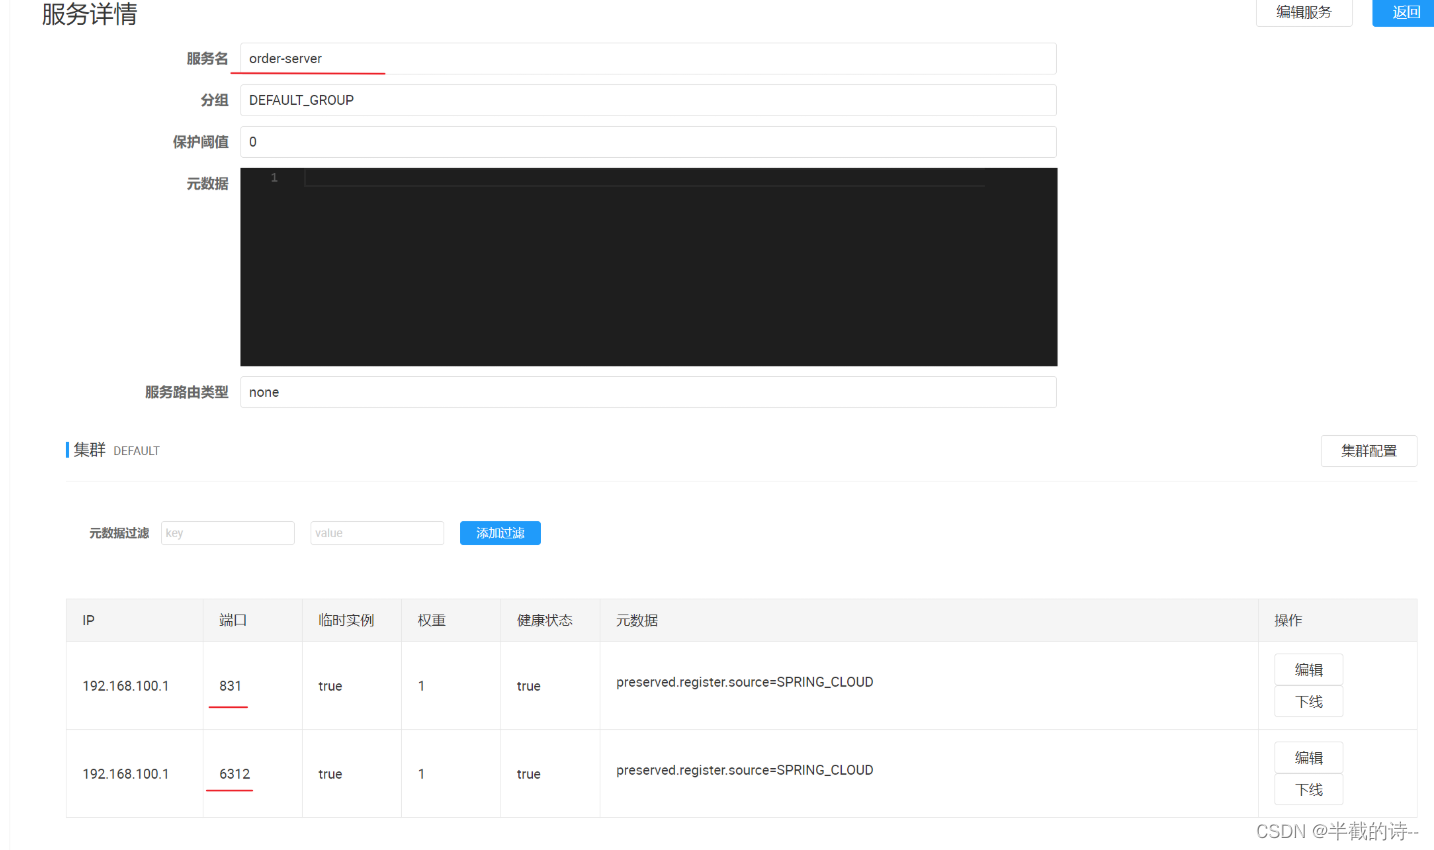Click the 权重 column header
Image resolution: width=1434 pixels, height=850 pixels.
(x=432, y=620)
